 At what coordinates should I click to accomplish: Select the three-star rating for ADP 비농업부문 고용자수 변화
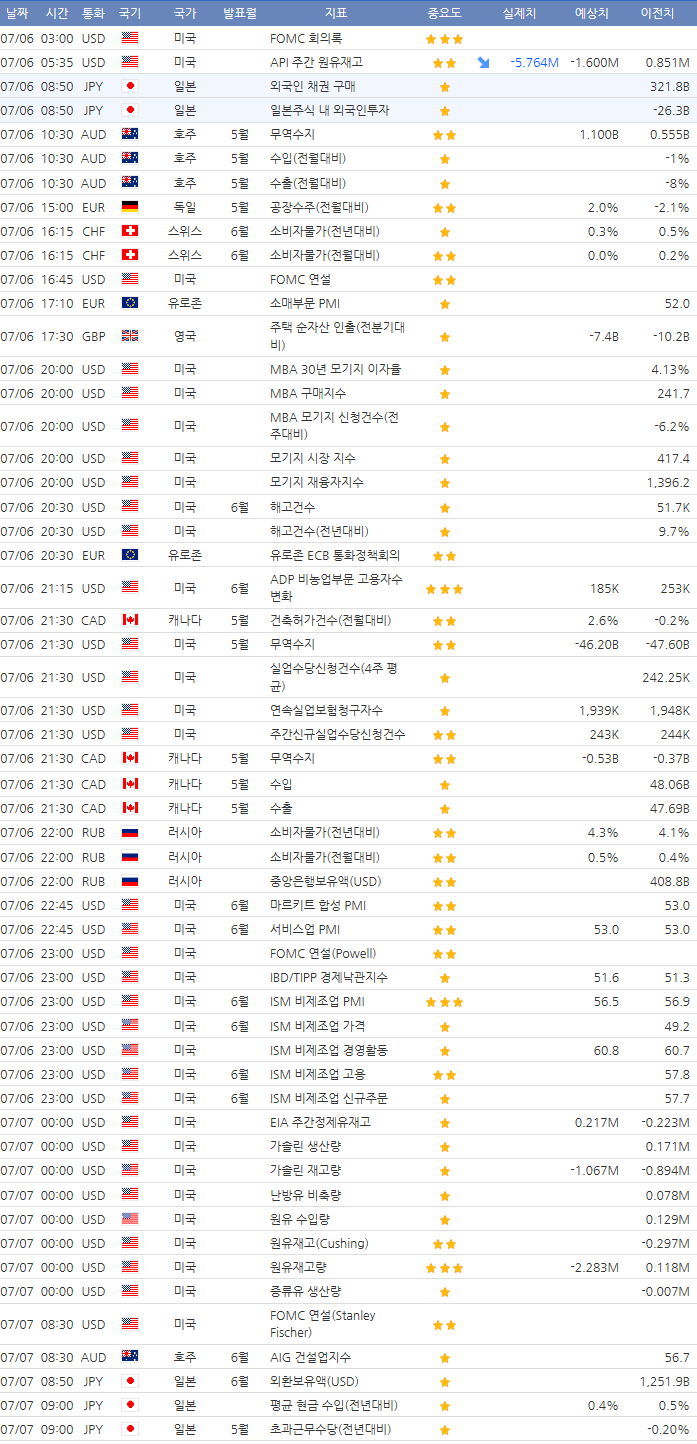(x=444, y=588)
